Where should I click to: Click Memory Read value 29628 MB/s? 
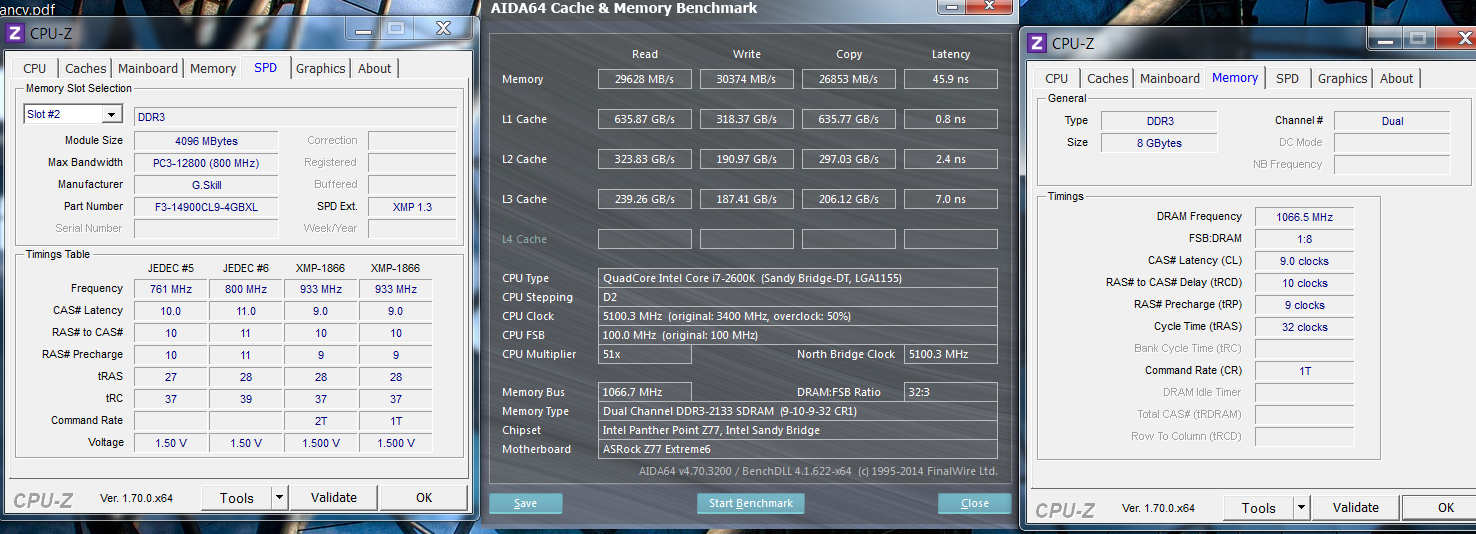(x=645, y=79)
